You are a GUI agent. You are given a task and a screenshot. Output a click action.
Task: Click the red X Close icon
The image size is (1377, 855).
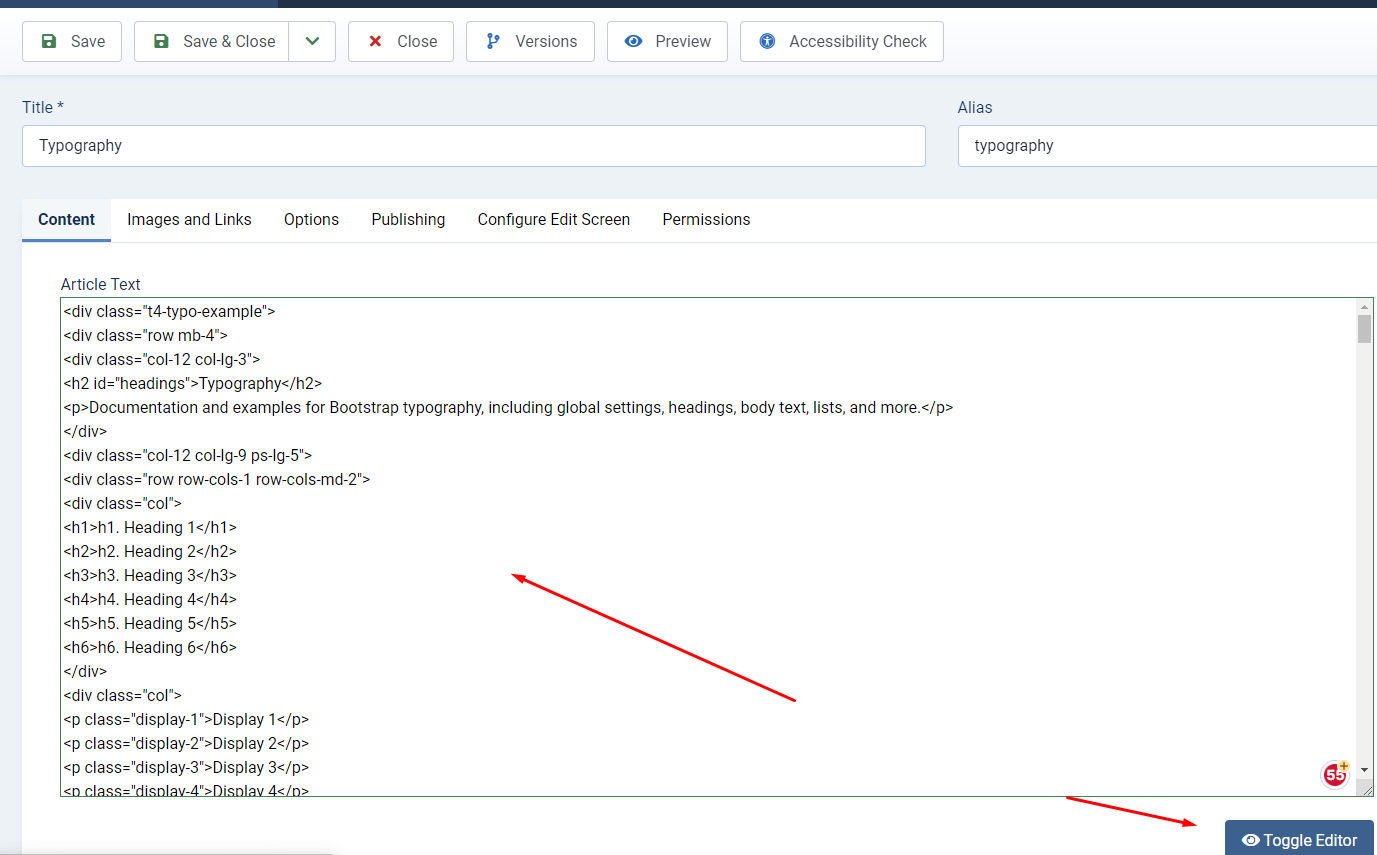tap(376, 42)
